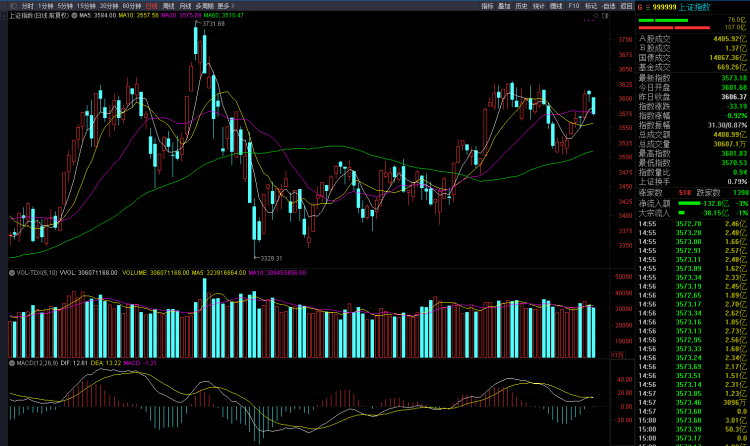Click the 画线 drawing tool button
This screenshot has width=750, height=446.
555,6
